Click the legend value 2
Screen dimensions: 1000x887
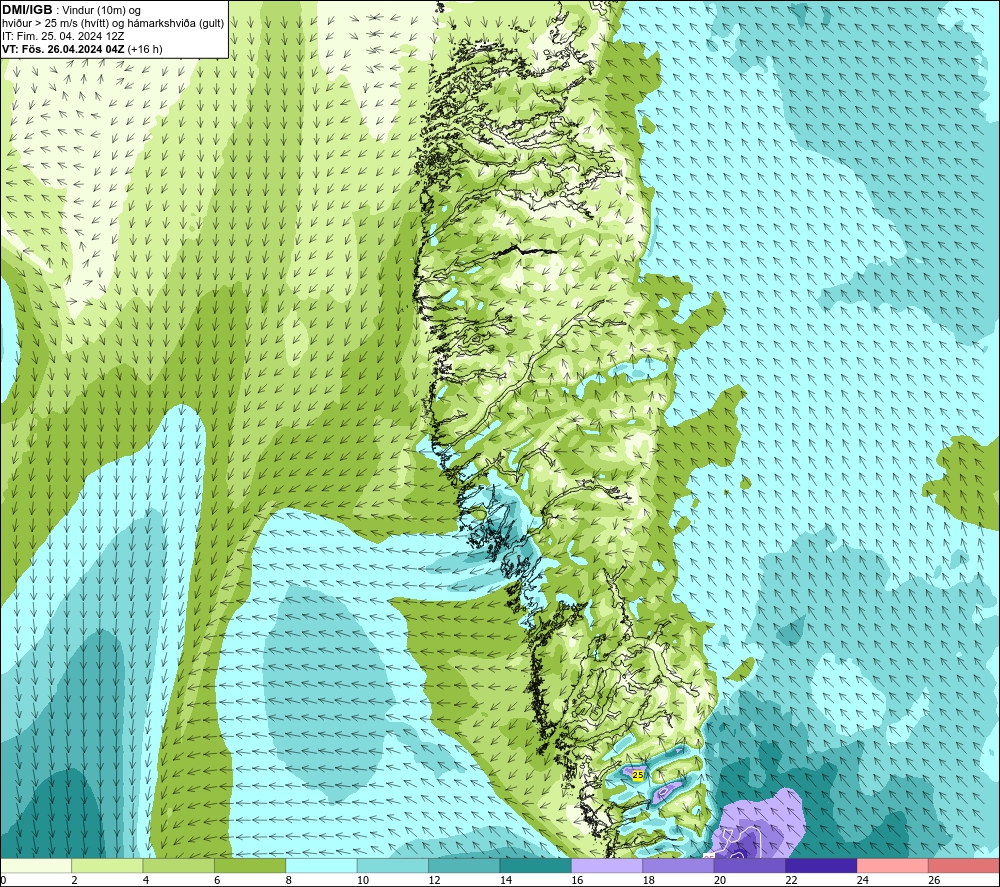pos(75,880)
